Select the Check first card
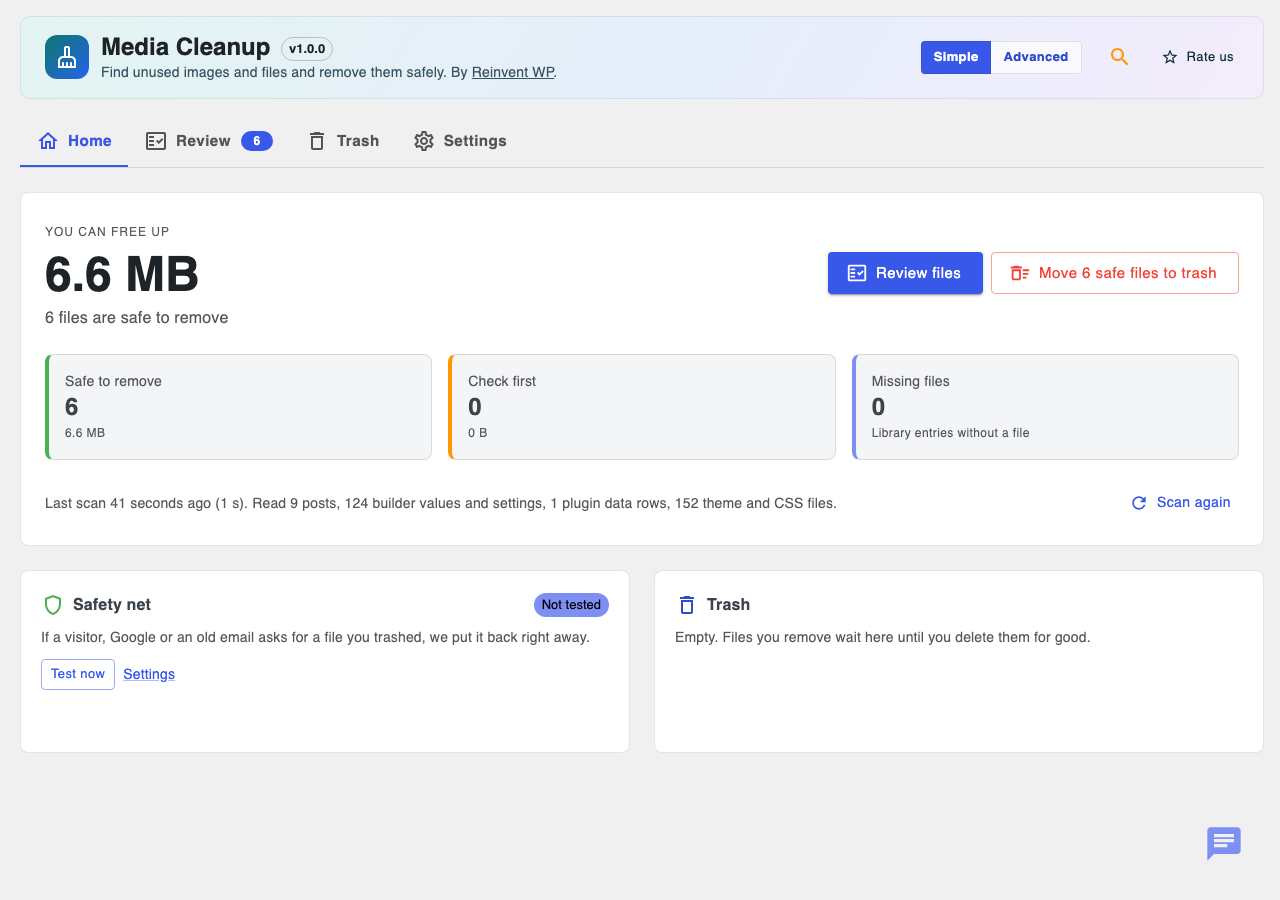Image resolution: width=1280 pixels, height=900 pixels. point(642,407)
